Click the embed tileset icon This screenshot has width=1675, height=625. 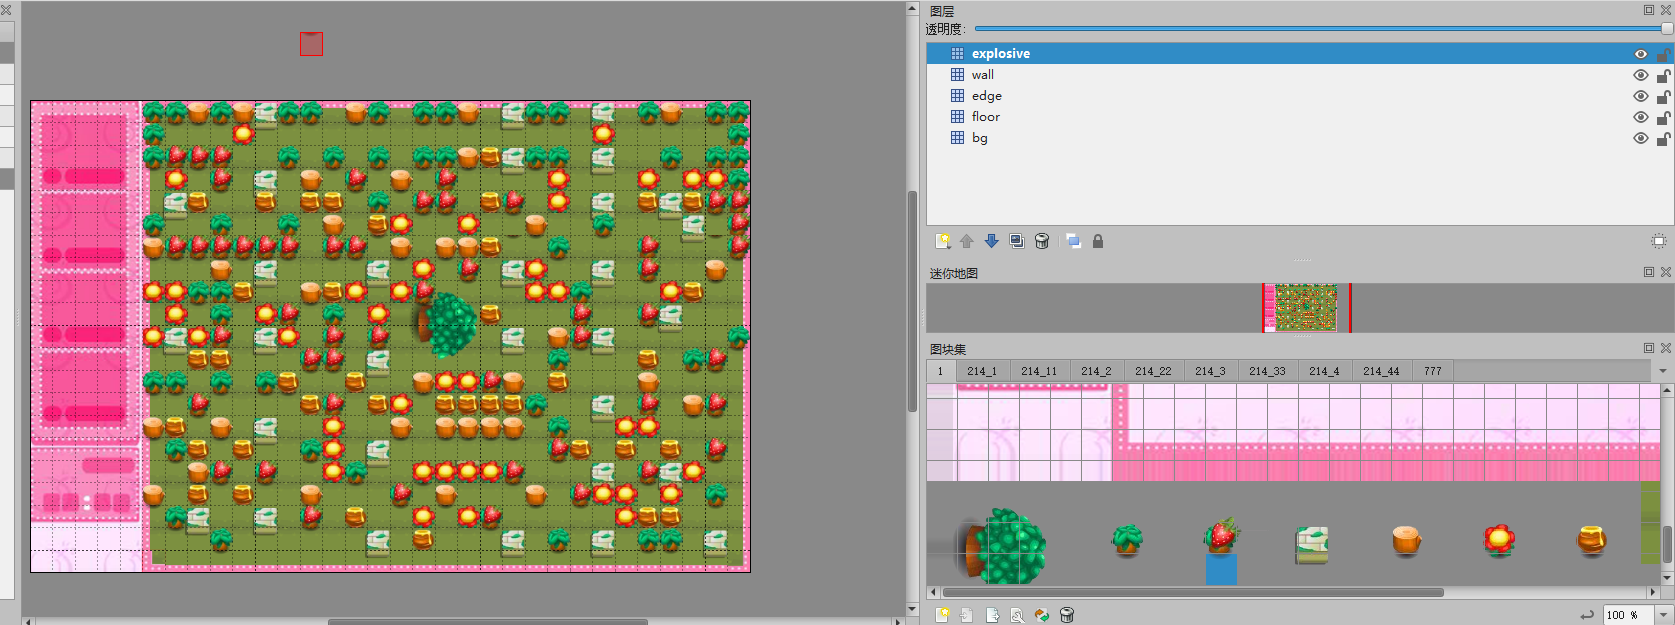pyautogui.click(x=967, y=615)
